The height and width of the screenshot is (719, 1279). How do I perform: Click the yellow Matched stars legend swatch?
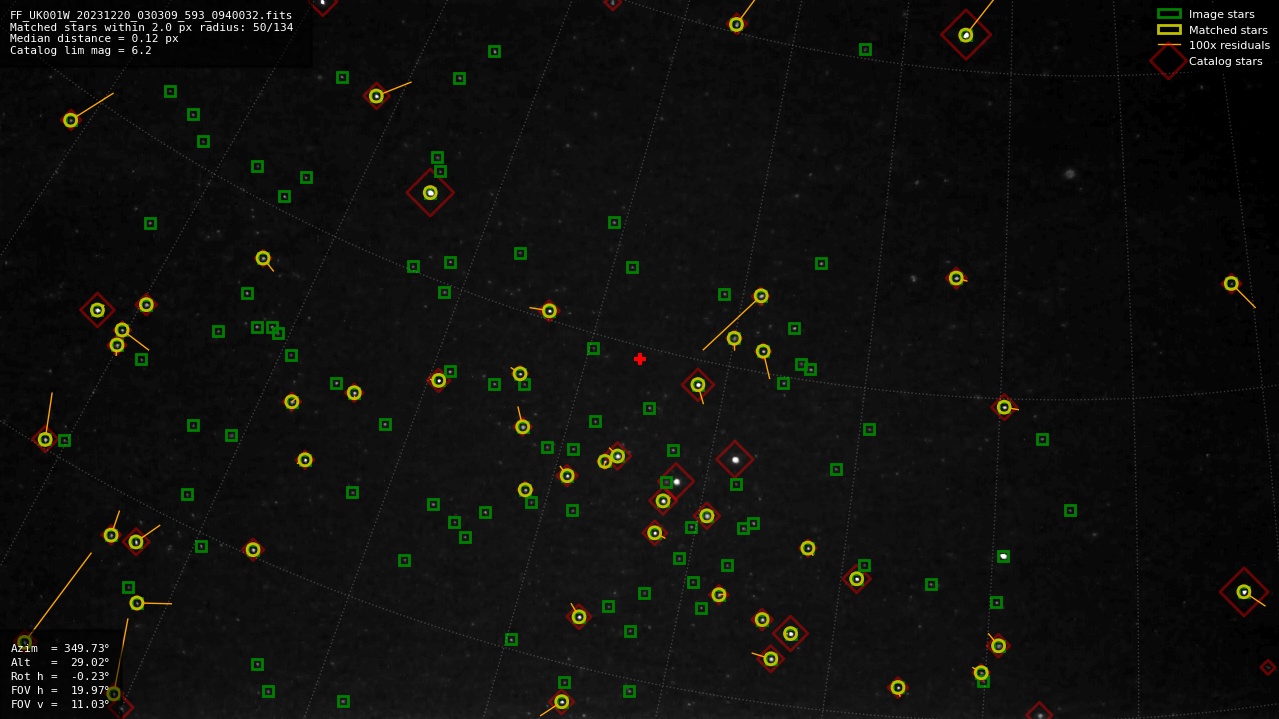click(1169, 30)
